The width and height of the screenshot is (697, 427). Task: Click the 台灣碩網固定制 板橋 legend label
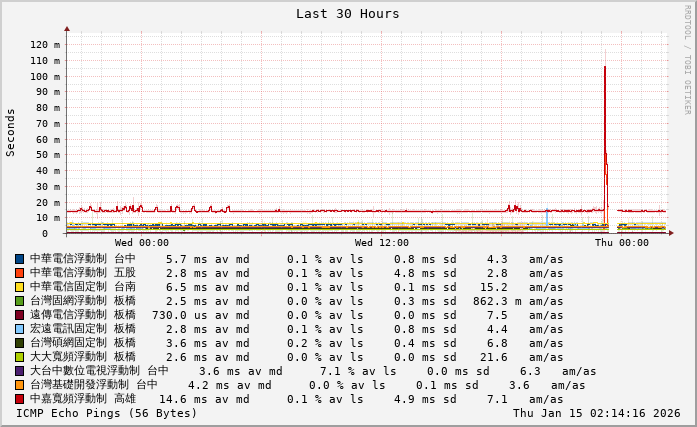(x=82, y=343)
